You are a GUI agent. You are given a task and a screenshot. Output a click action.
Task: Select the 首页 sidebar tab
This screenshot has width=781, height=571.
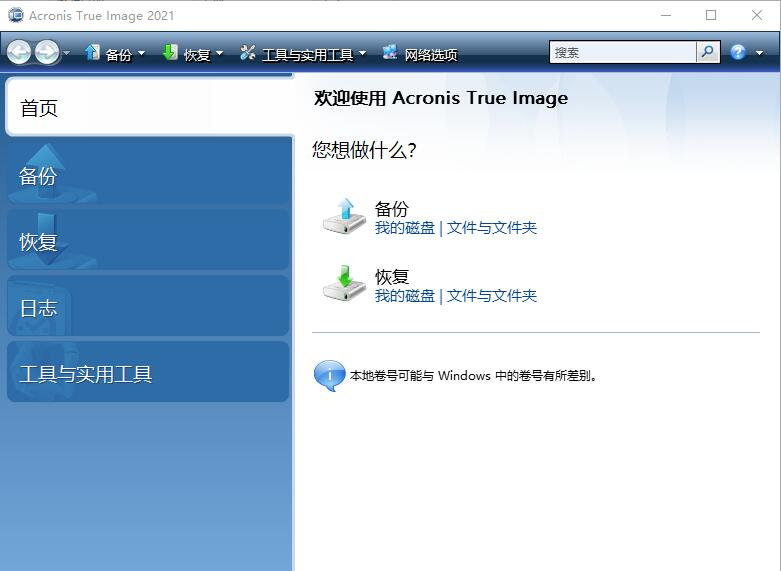pos(149,107)
